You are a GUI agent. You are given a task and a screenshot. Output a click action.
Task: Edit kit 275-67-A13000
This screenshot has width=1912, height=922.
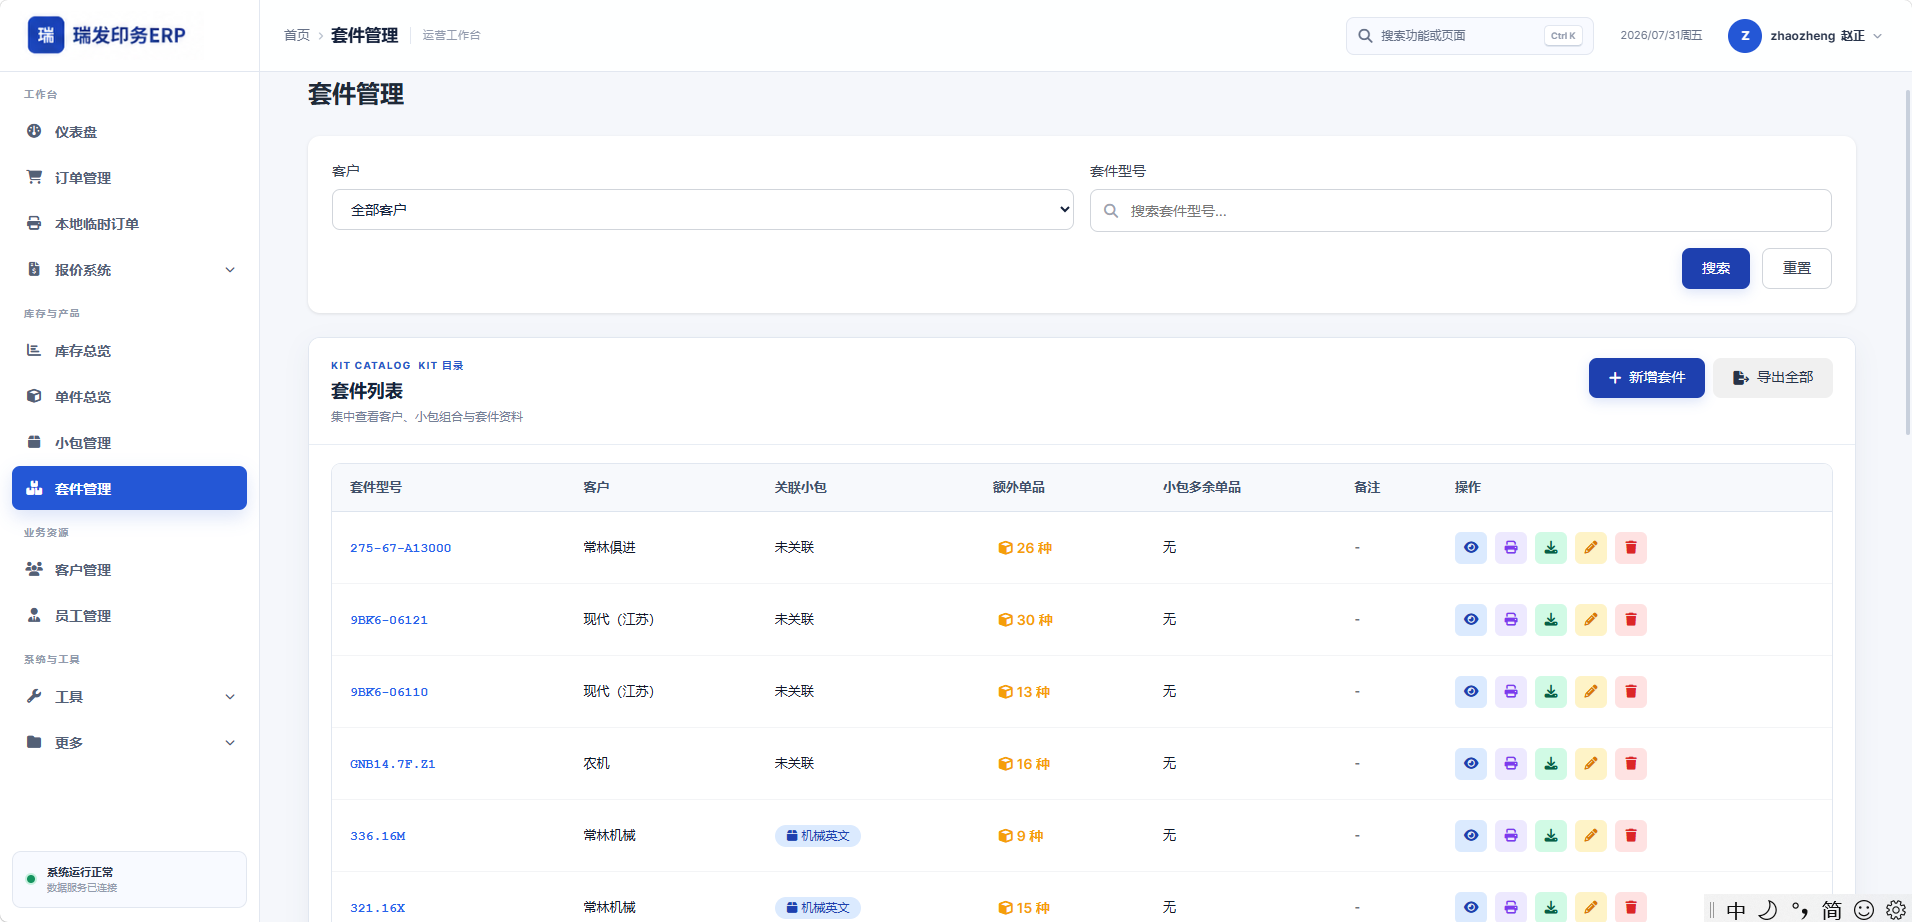pos(1591,548)
